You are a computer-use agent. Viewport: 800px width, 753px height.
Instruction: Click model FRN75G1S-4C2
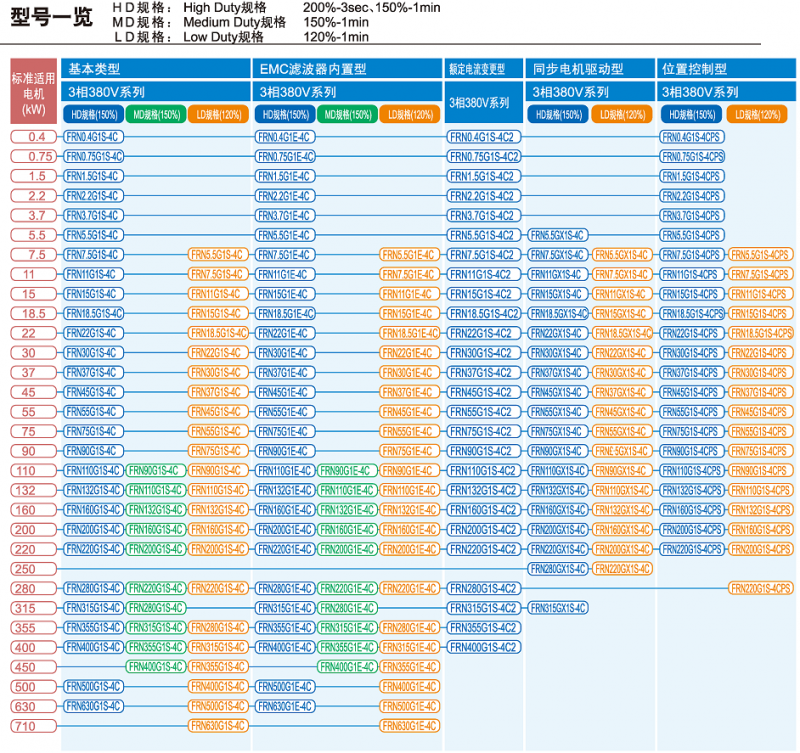[484, 432]
